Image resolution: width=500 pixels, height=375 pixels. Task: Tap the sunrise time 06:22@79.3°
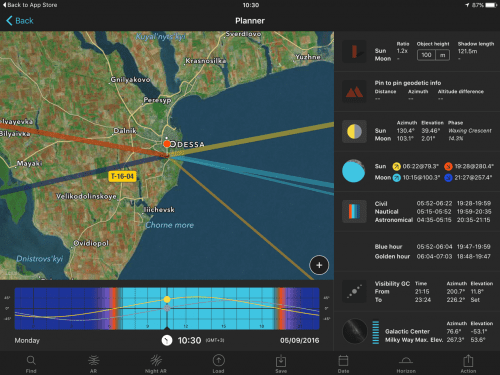(421, 166)
